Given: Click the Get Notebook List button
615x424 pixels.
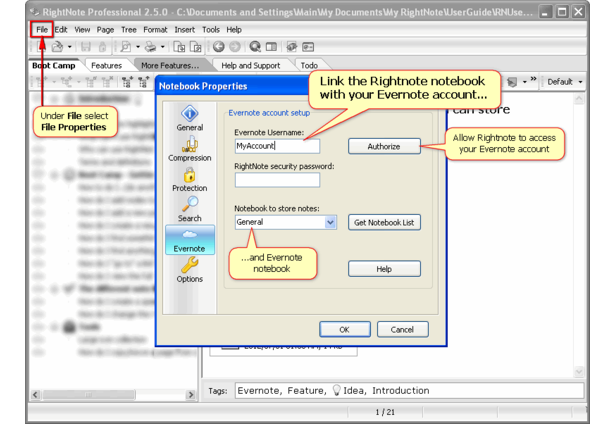Looking at the screenshot, I should click(384, 222).
